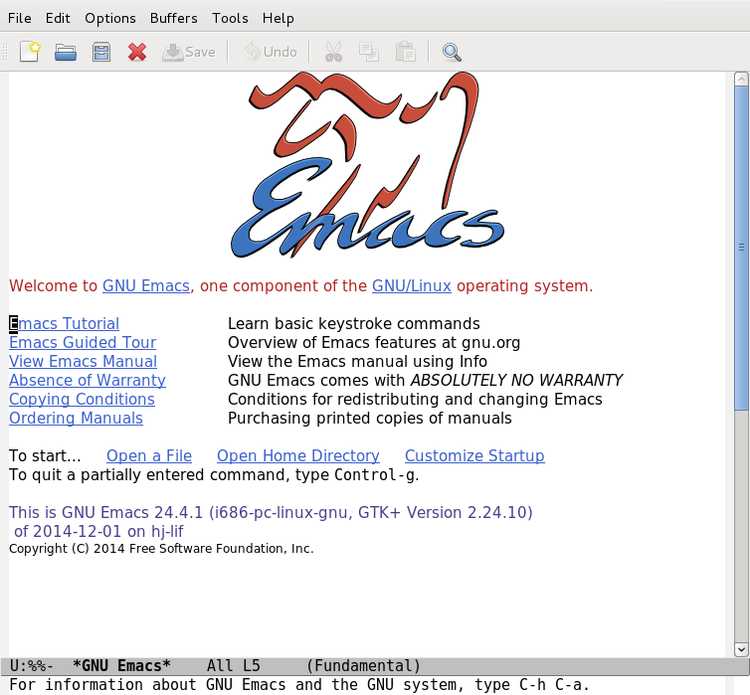Click (Fundamental) mode in the mode line
The width and height of the screenshot is (750, 695).
[364, 666]
